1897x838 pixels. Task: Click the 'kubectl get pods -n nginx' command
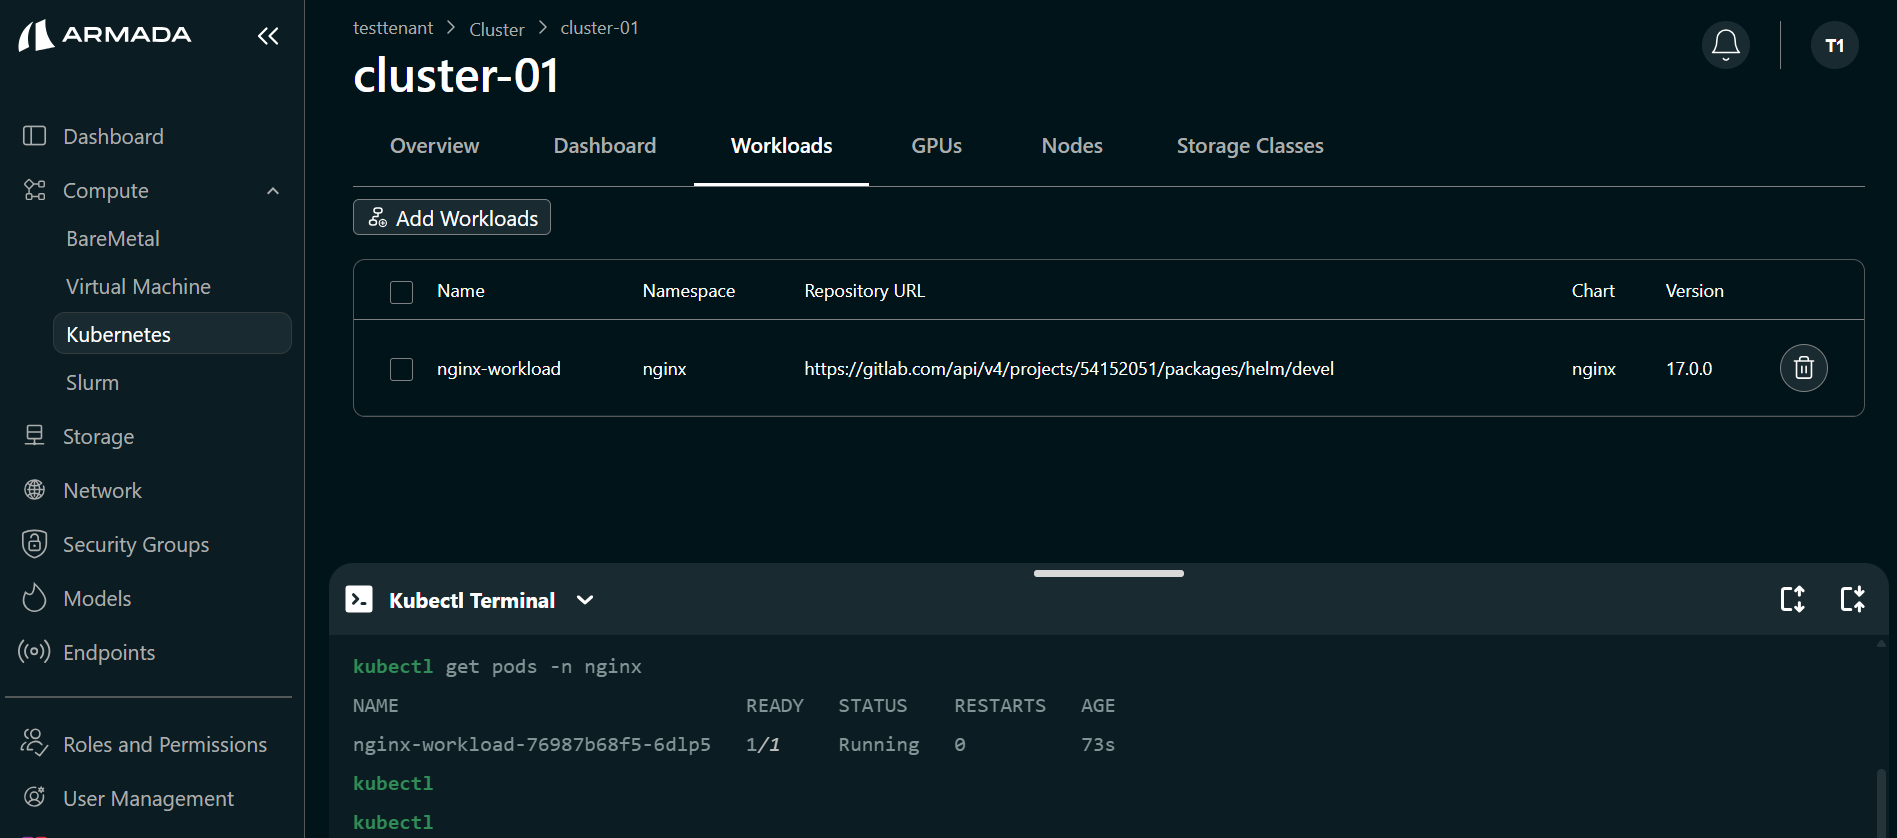(497, 667)
